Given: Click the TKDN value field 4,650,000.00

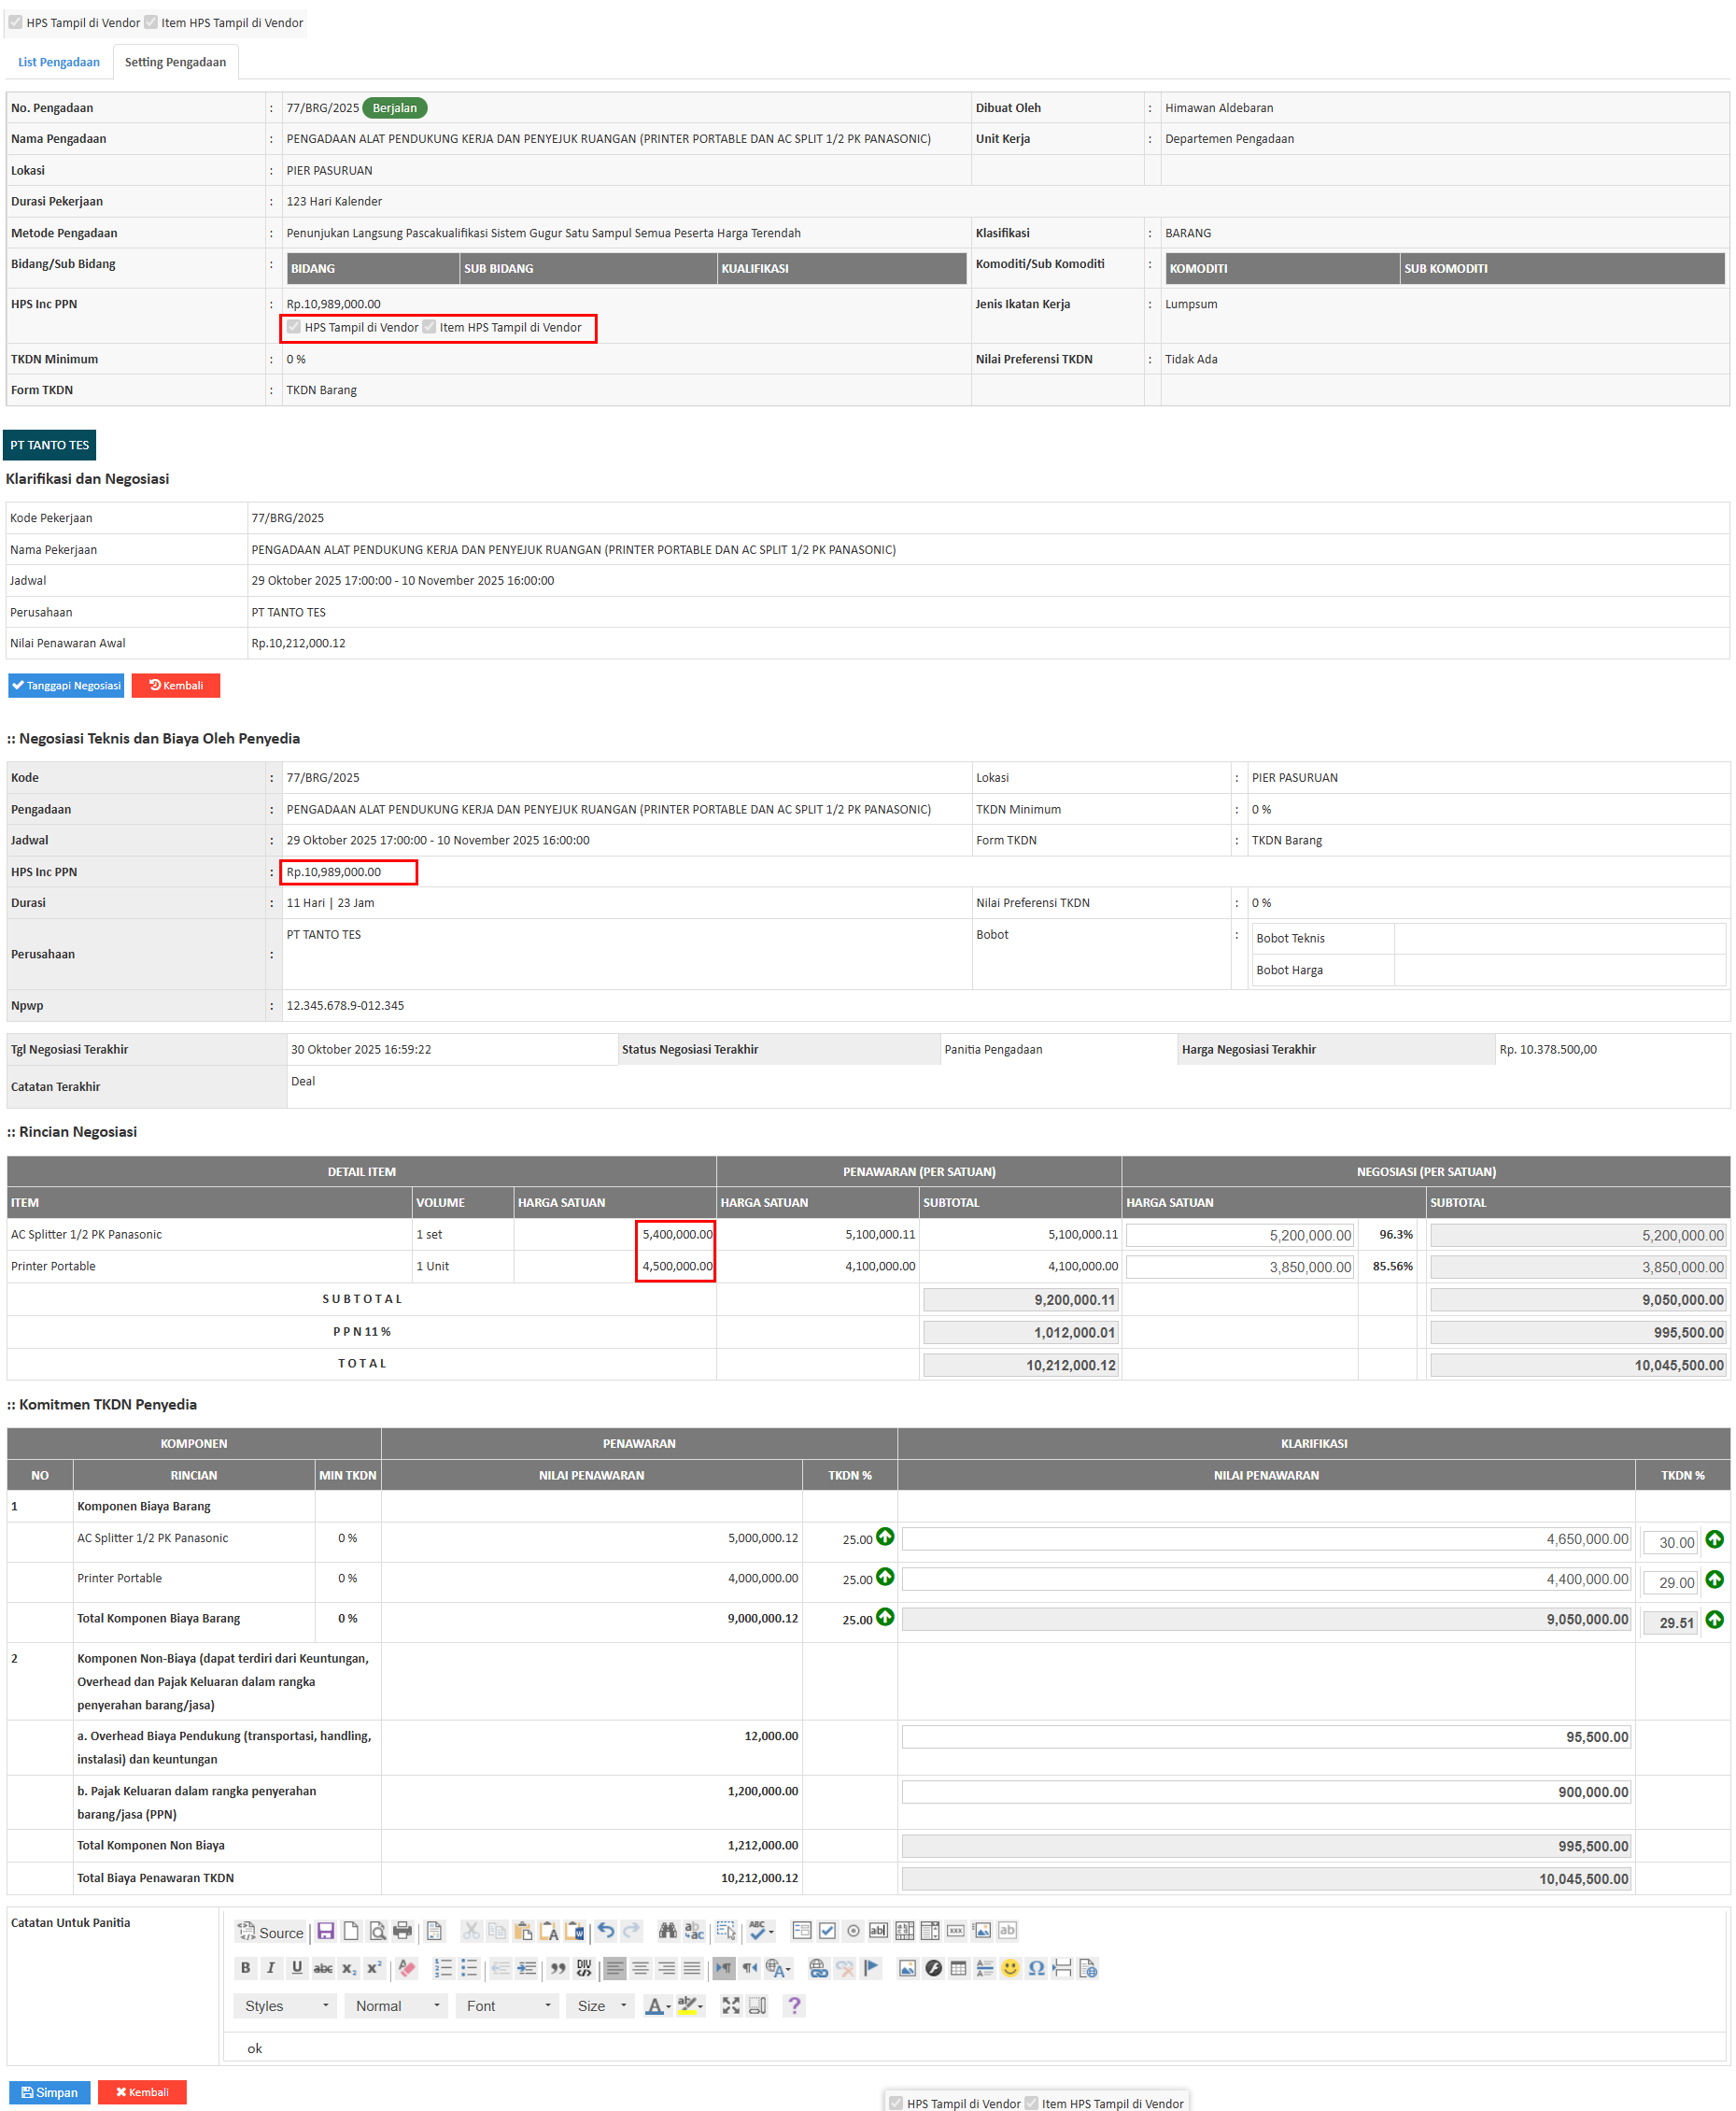Looking at the screenshot, I should tap(1266, 1539).
